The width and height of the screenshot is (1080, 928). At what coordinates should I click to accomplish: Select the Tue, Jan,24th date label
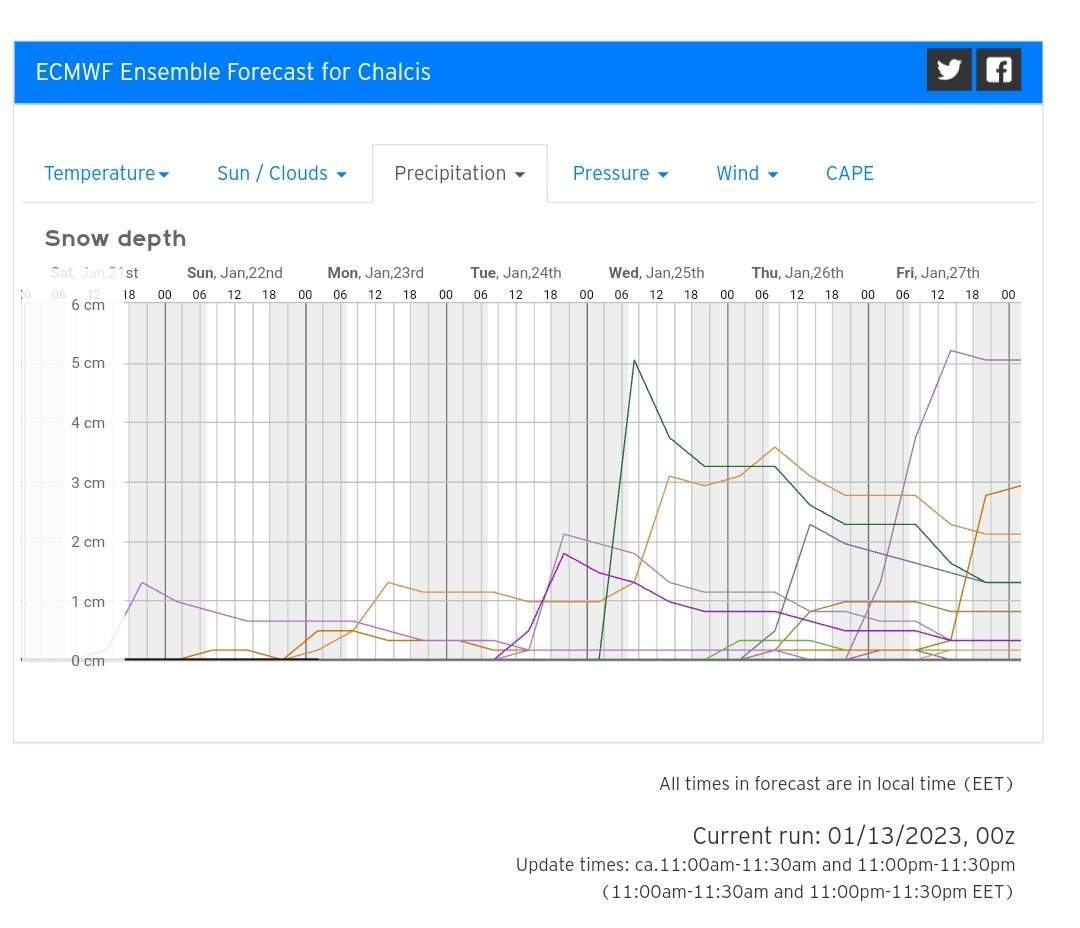click(515, 273)
